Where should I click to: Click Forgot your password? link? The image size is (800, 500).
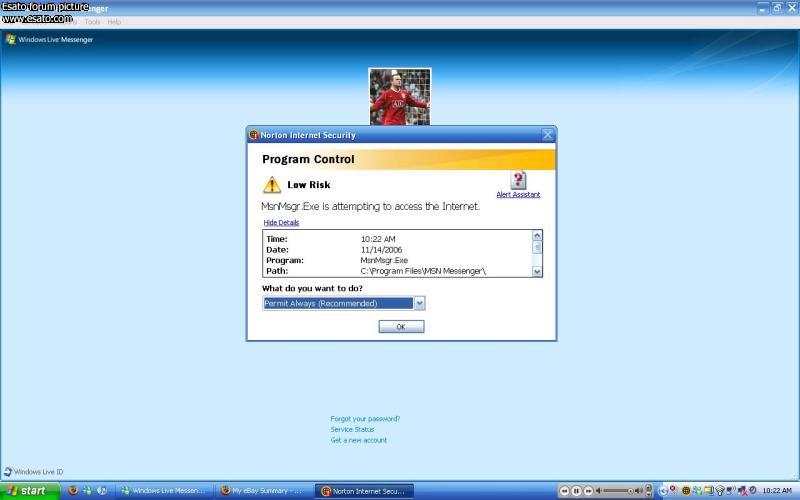[365, 419]
